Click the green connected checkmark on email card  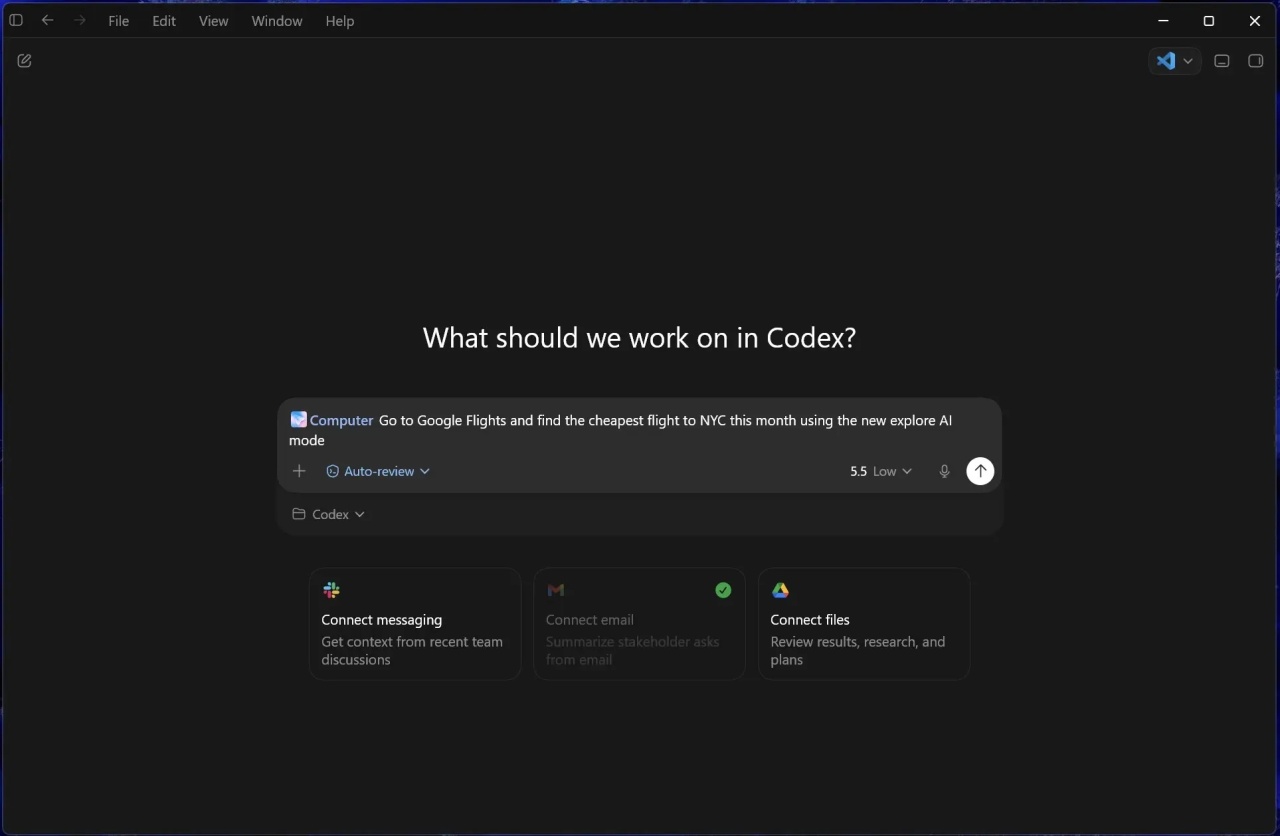[723, 590]
